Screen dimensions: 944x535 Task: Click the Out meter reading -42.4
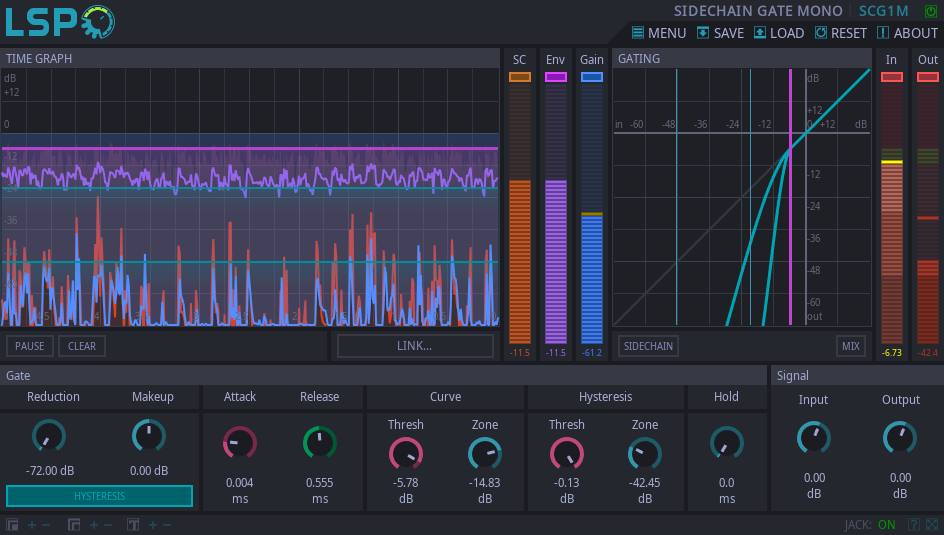928,353
